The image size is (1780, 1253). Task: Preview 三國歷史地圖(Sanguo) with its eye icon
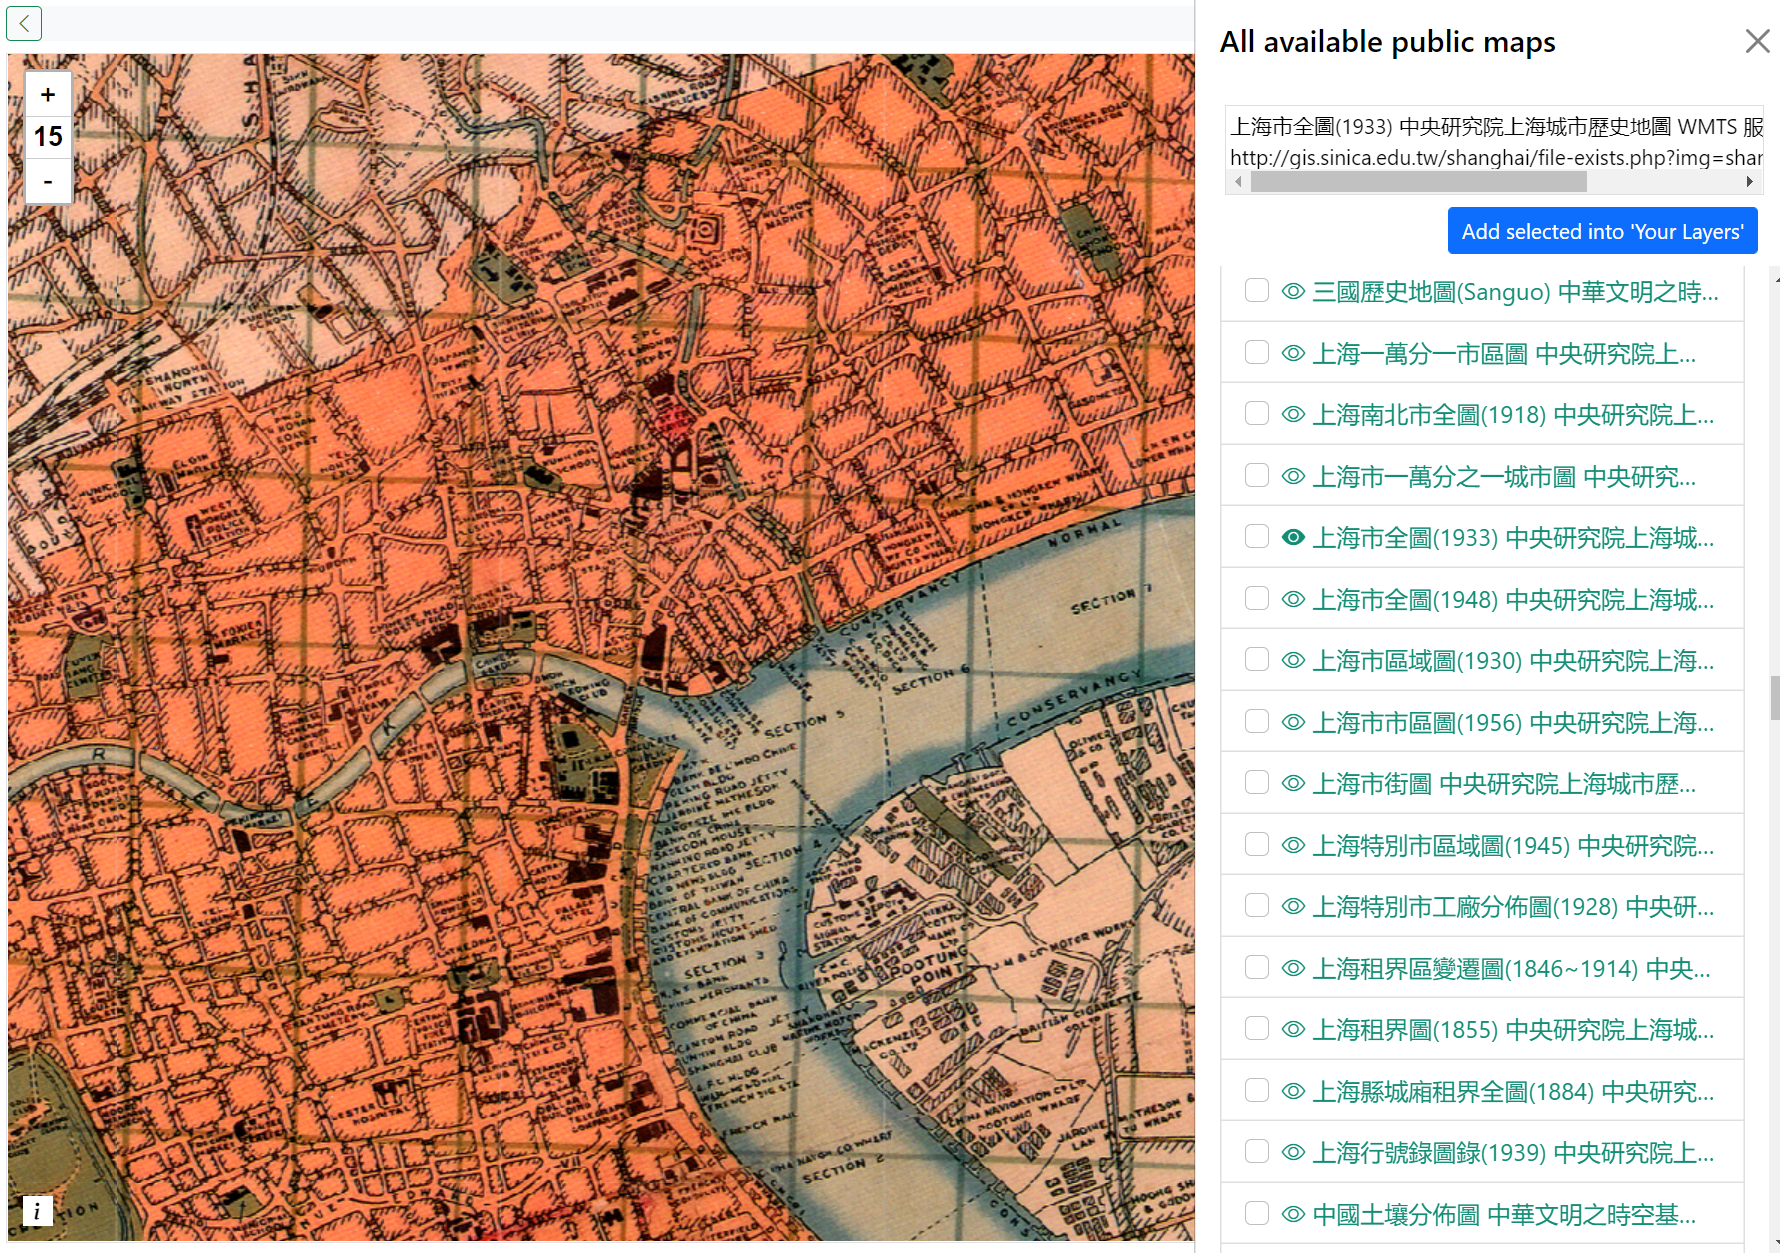tap(1293, 291)
